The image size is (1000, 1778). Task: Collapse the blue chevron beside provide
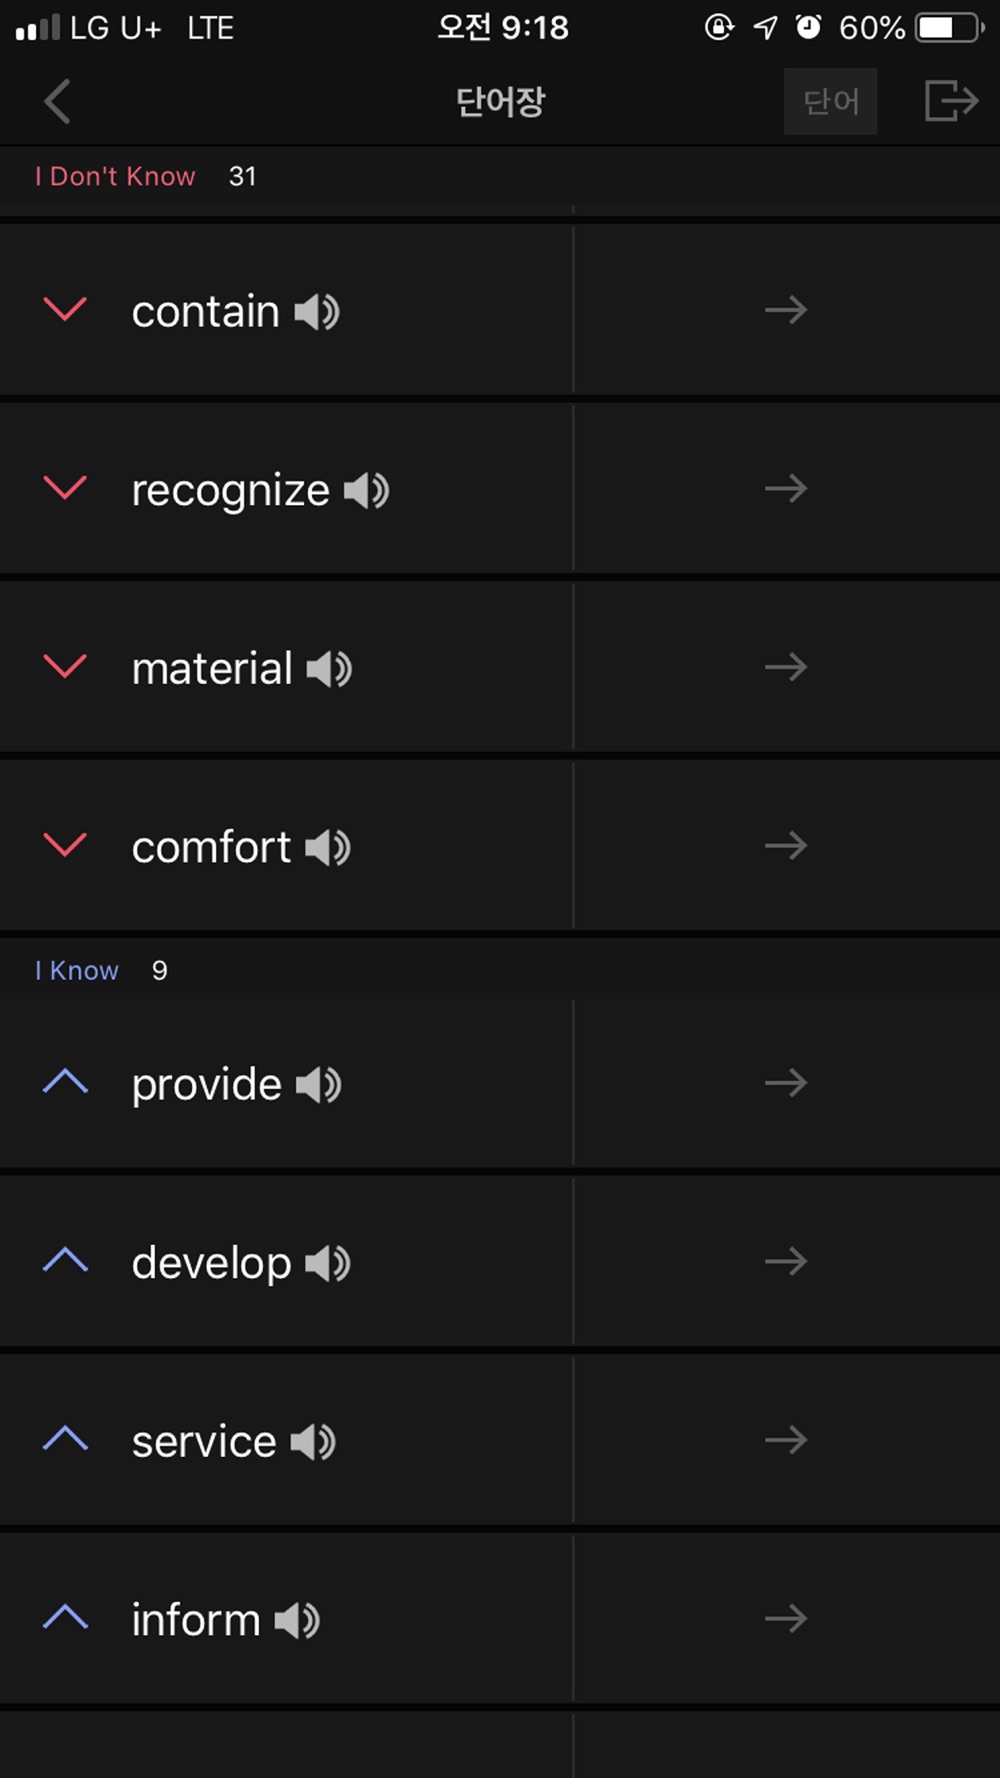65,1082
